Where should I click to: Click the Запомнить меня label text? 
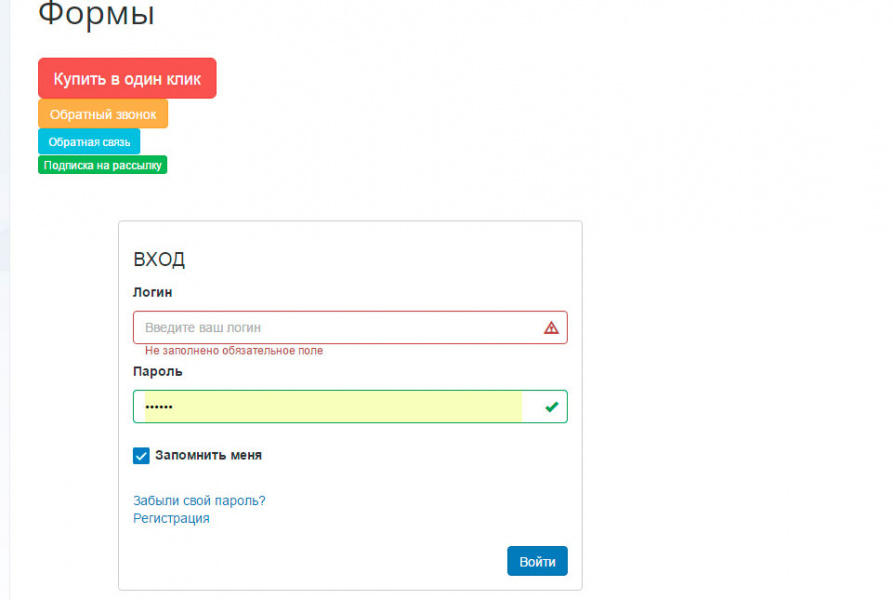tap(208, 455)
